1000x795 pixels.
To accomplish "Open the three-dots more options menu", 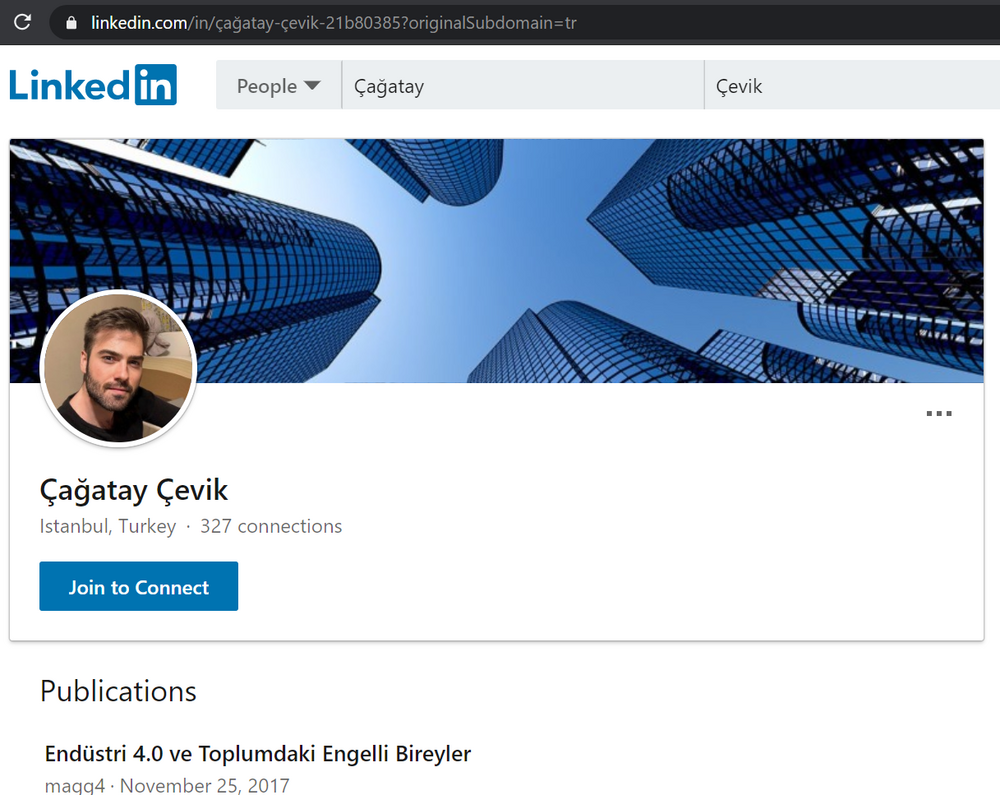I will (x=938, y=413).
